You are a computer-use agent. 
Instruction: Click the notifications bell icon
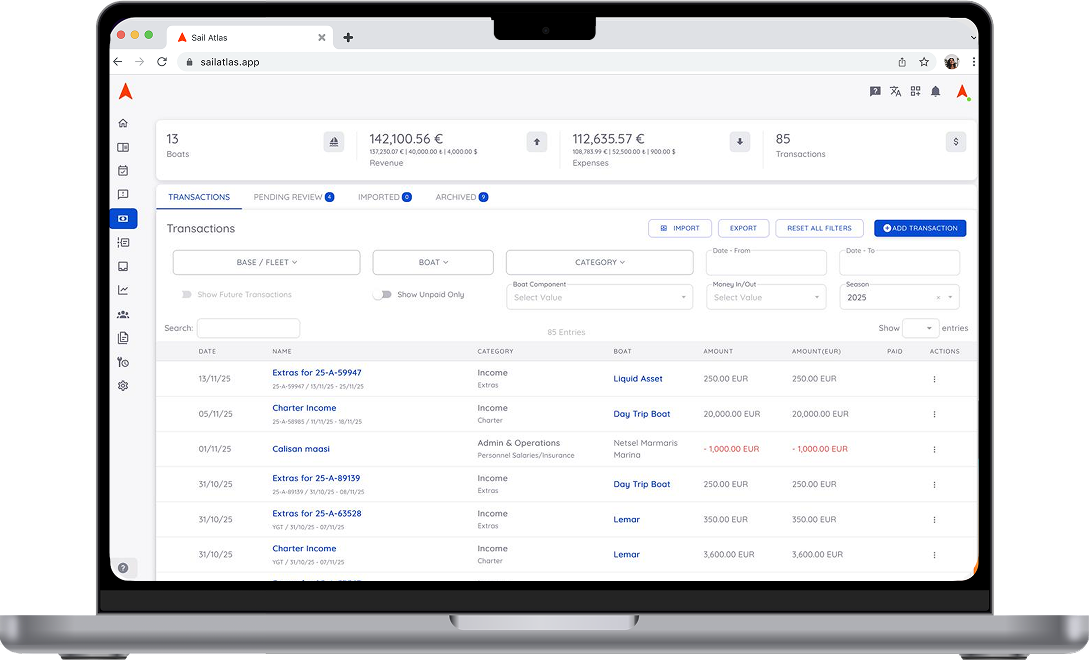(x=935, y=91)
